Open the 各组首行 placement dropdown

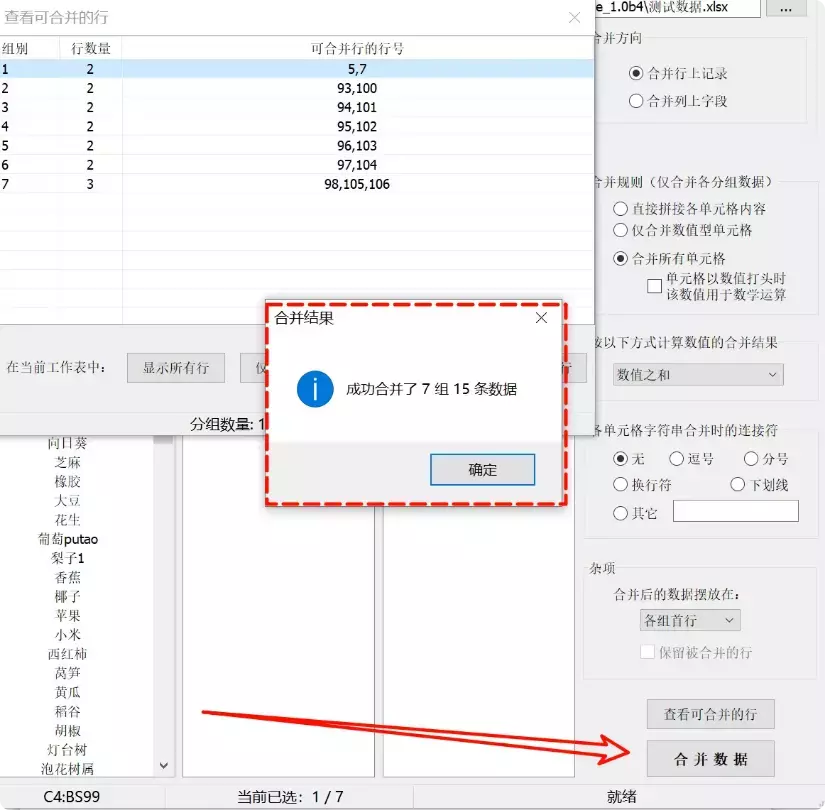(x=689, y=621)
